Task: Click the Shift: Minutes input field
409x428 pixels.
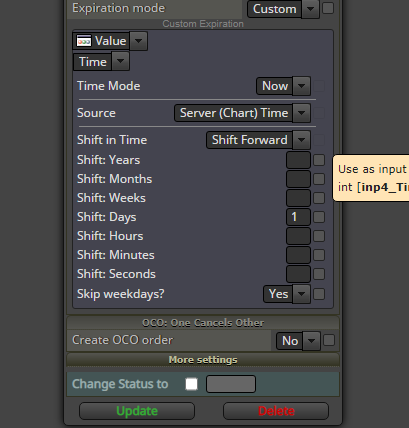Action: tap(298, 255)
